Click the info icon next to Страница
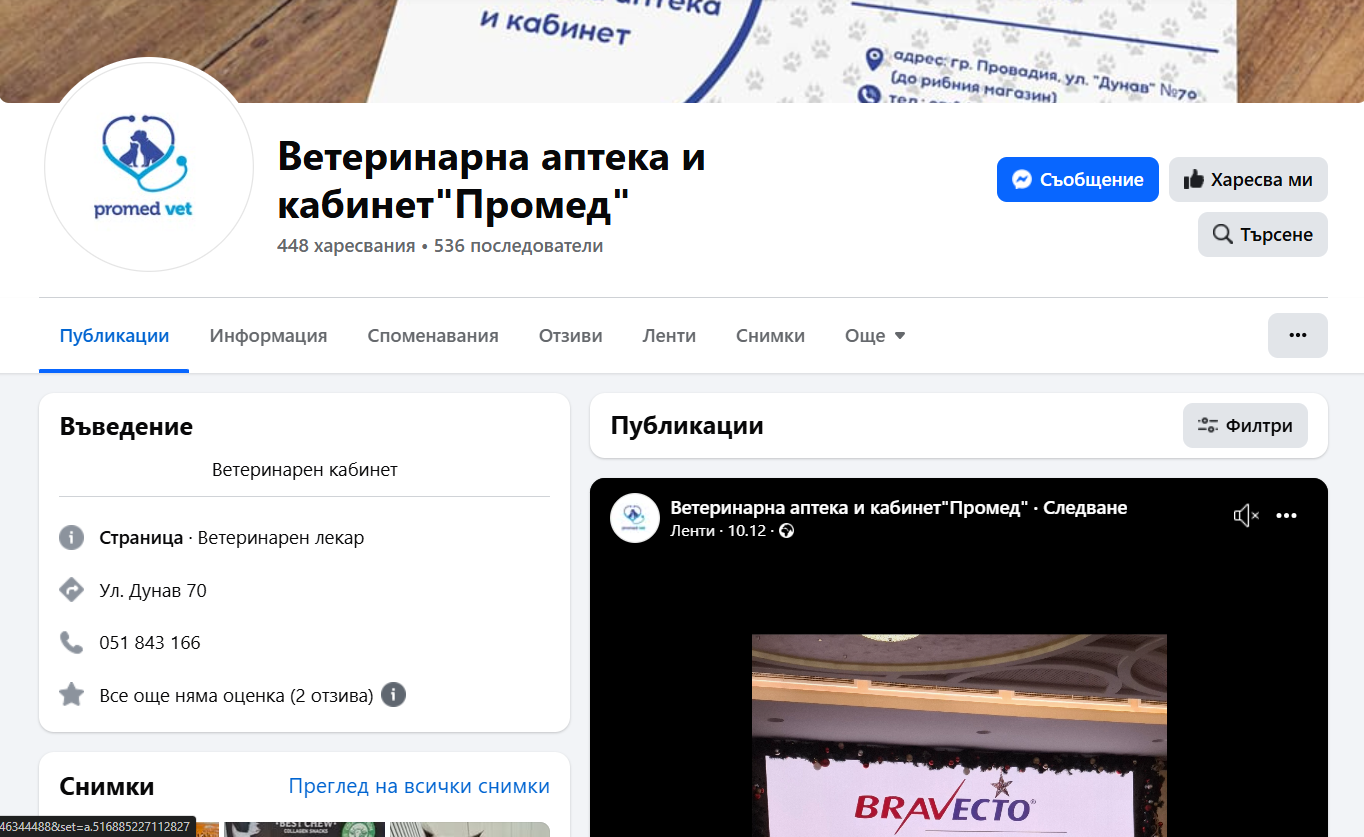Viewport: 1364px width, 837px height. pyautogui.click(x=71, y=538)
